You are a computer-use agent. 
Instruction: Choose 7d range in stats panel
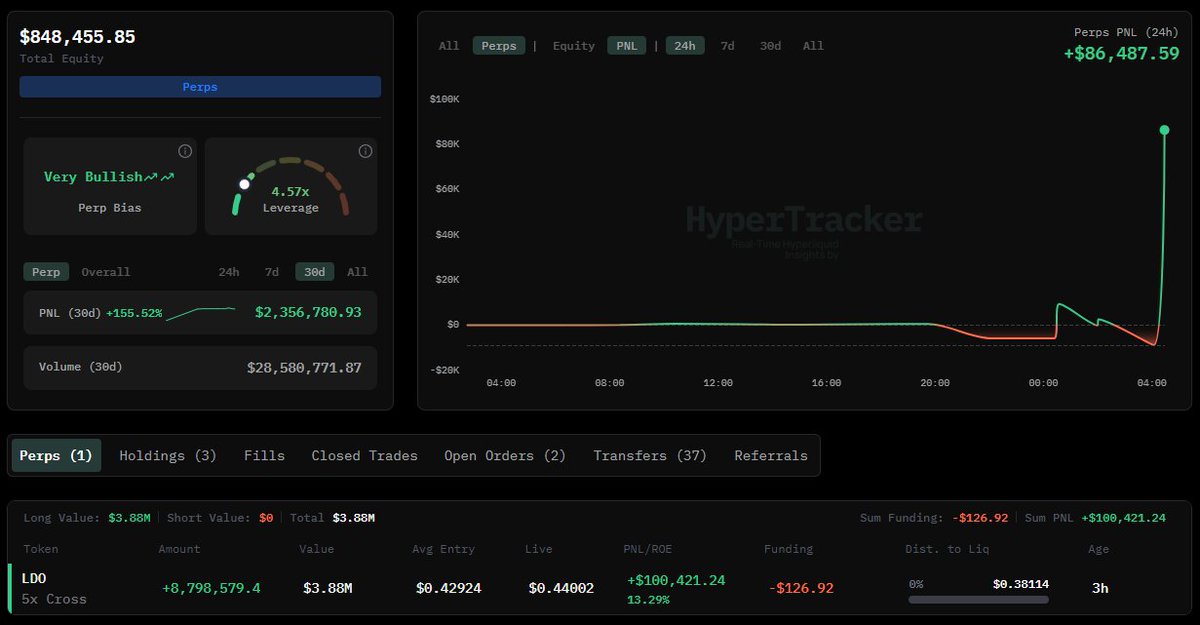(x=272, y=272)
